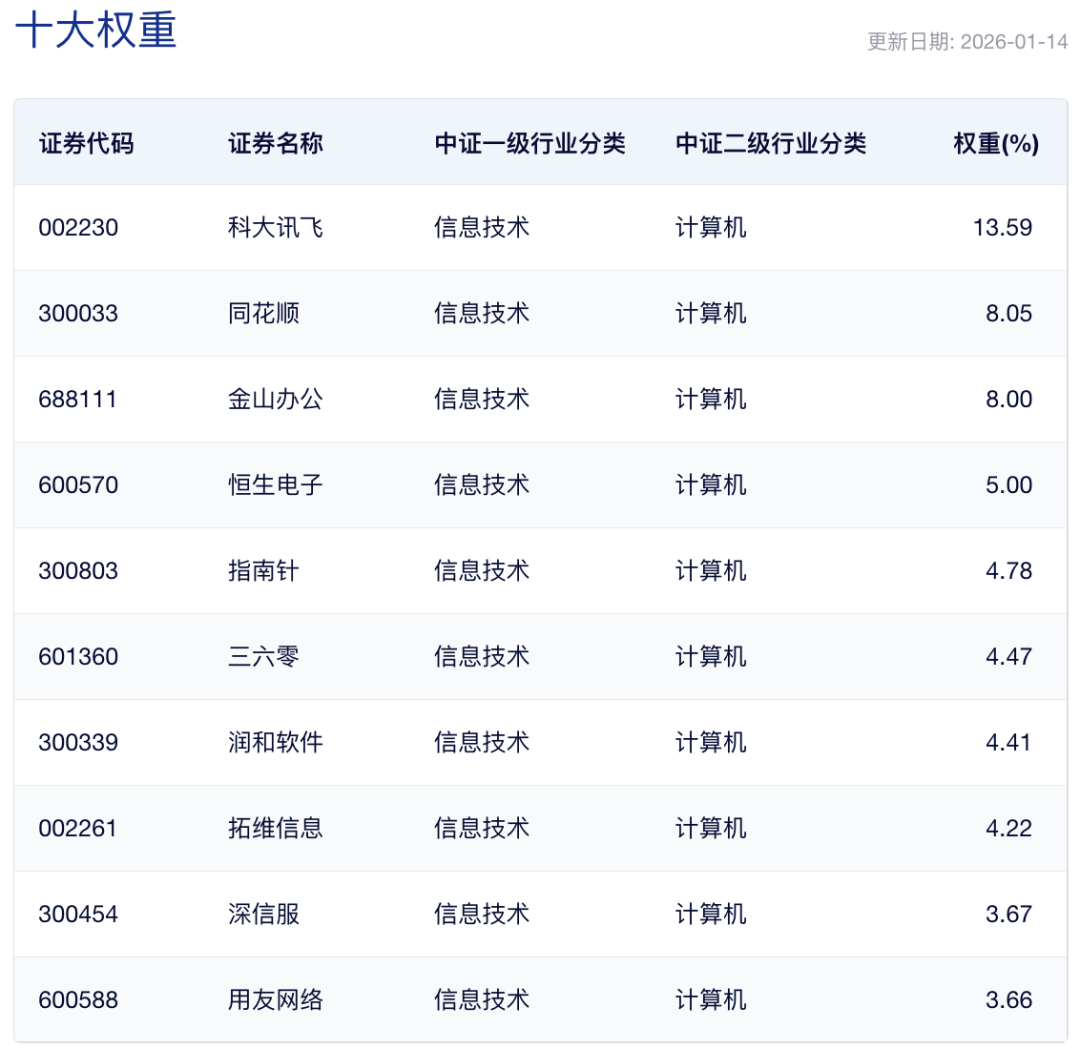Select stock name 深信服
Viewport: 1080px width, 1049px height.
(264, 914)
